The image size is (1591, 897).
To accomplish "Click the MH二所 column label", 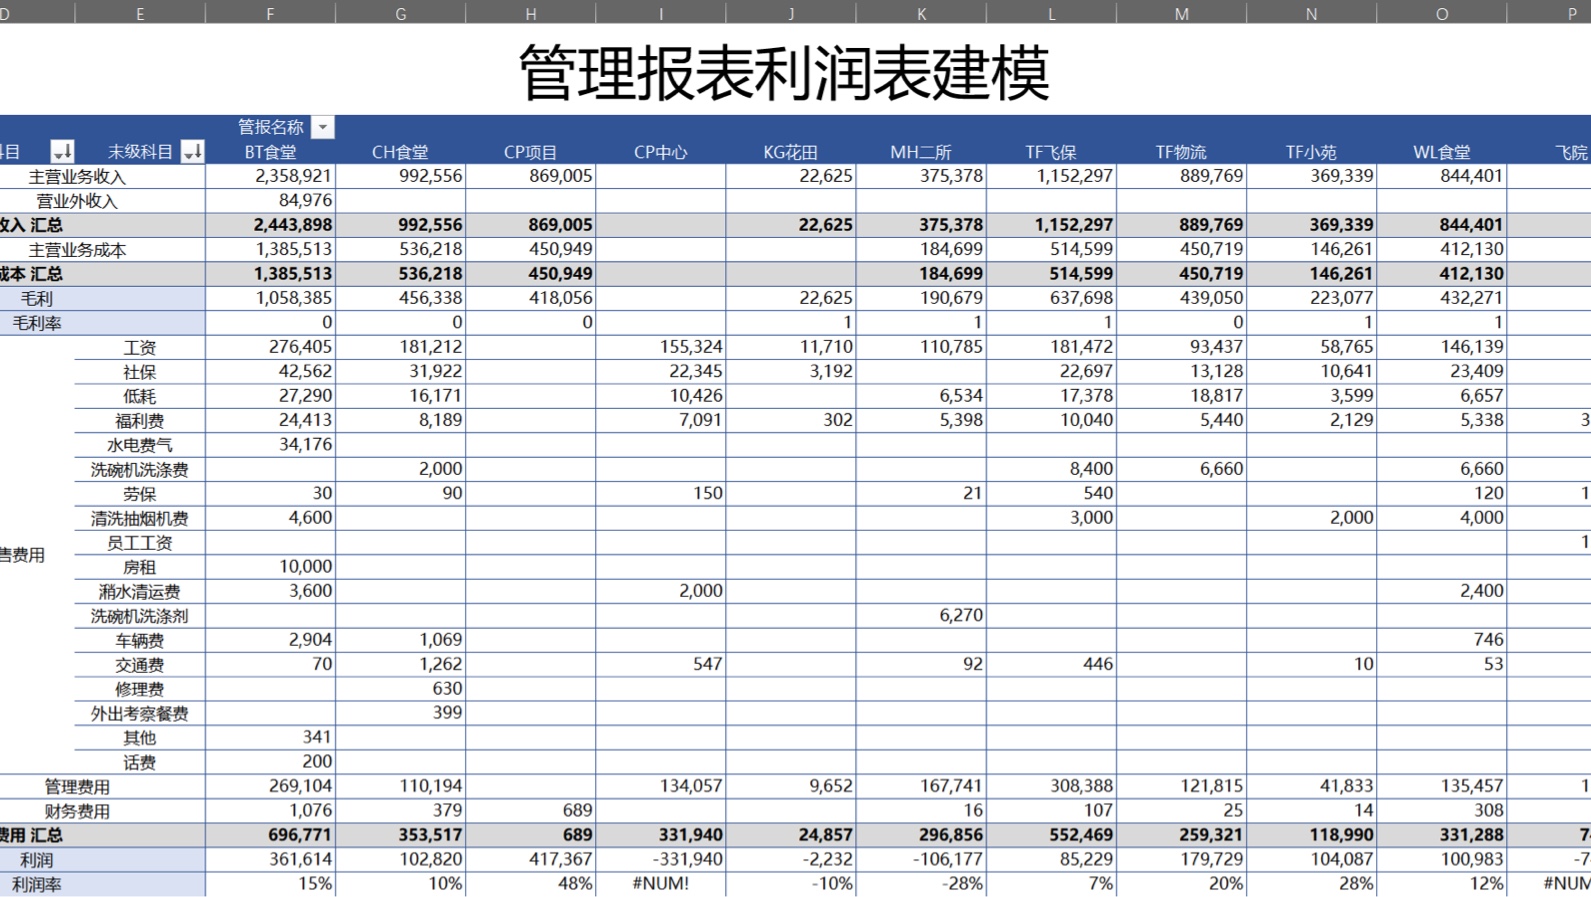I will 921,152.
